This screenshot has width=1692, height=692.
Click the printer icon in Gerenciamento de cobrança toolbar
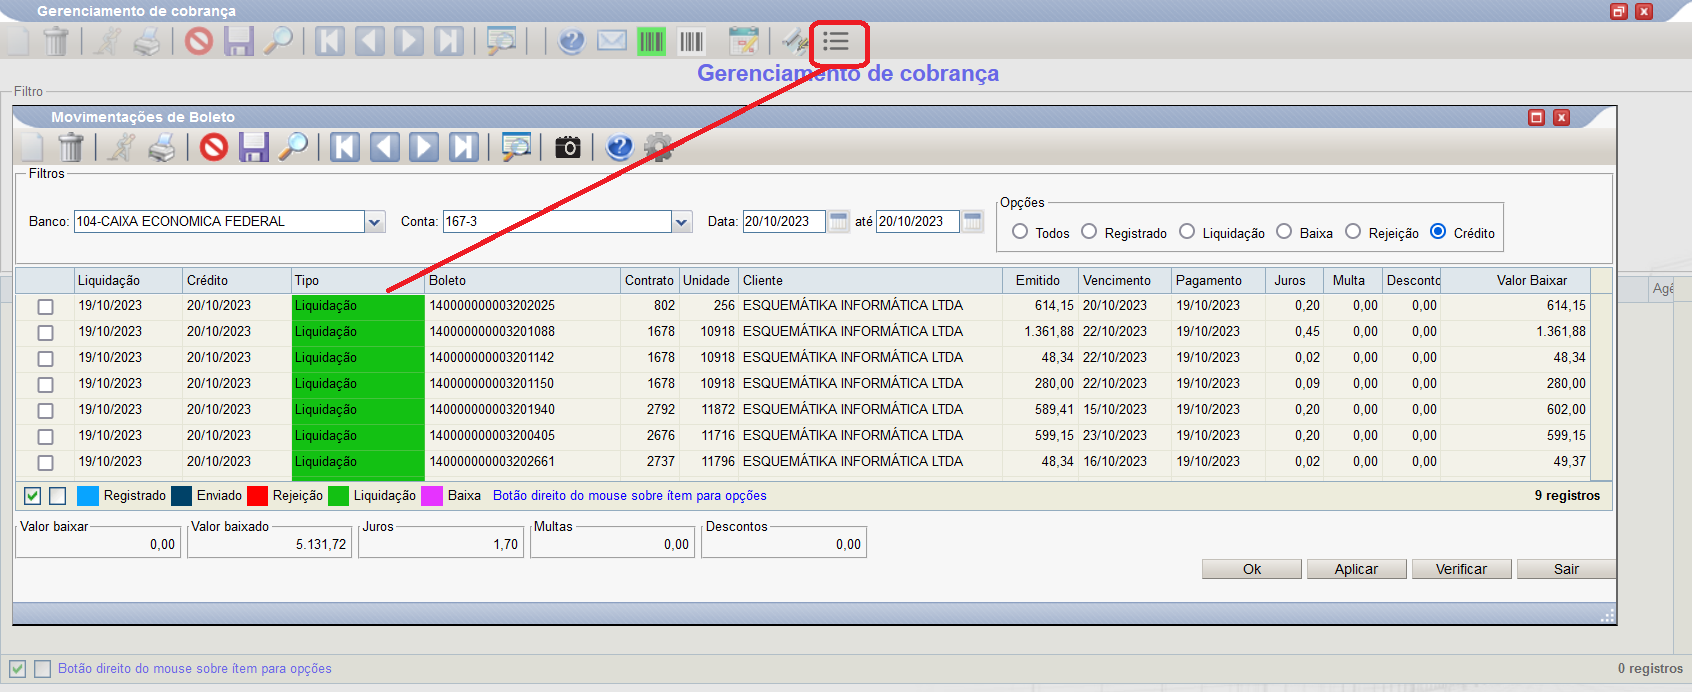tap(147, 41)
